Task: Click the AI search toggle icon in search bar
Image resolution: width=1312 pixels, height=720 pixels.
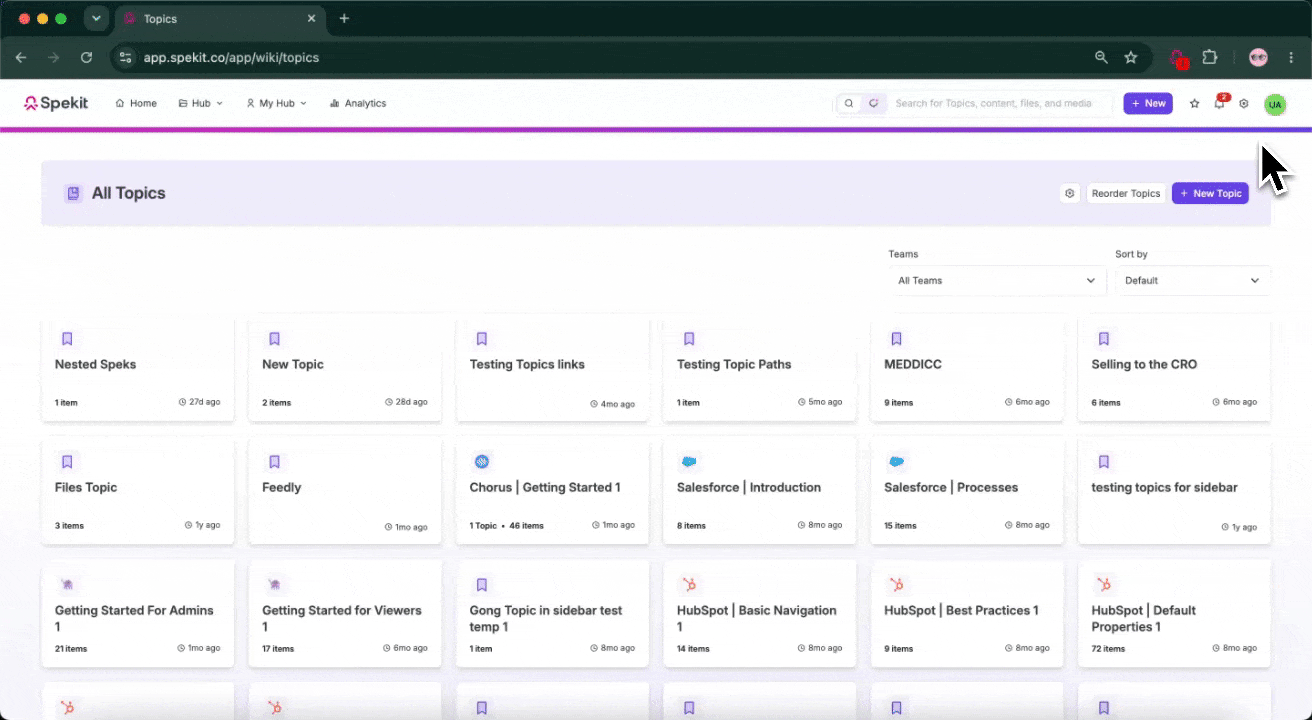Action: (x=873, y=103)
